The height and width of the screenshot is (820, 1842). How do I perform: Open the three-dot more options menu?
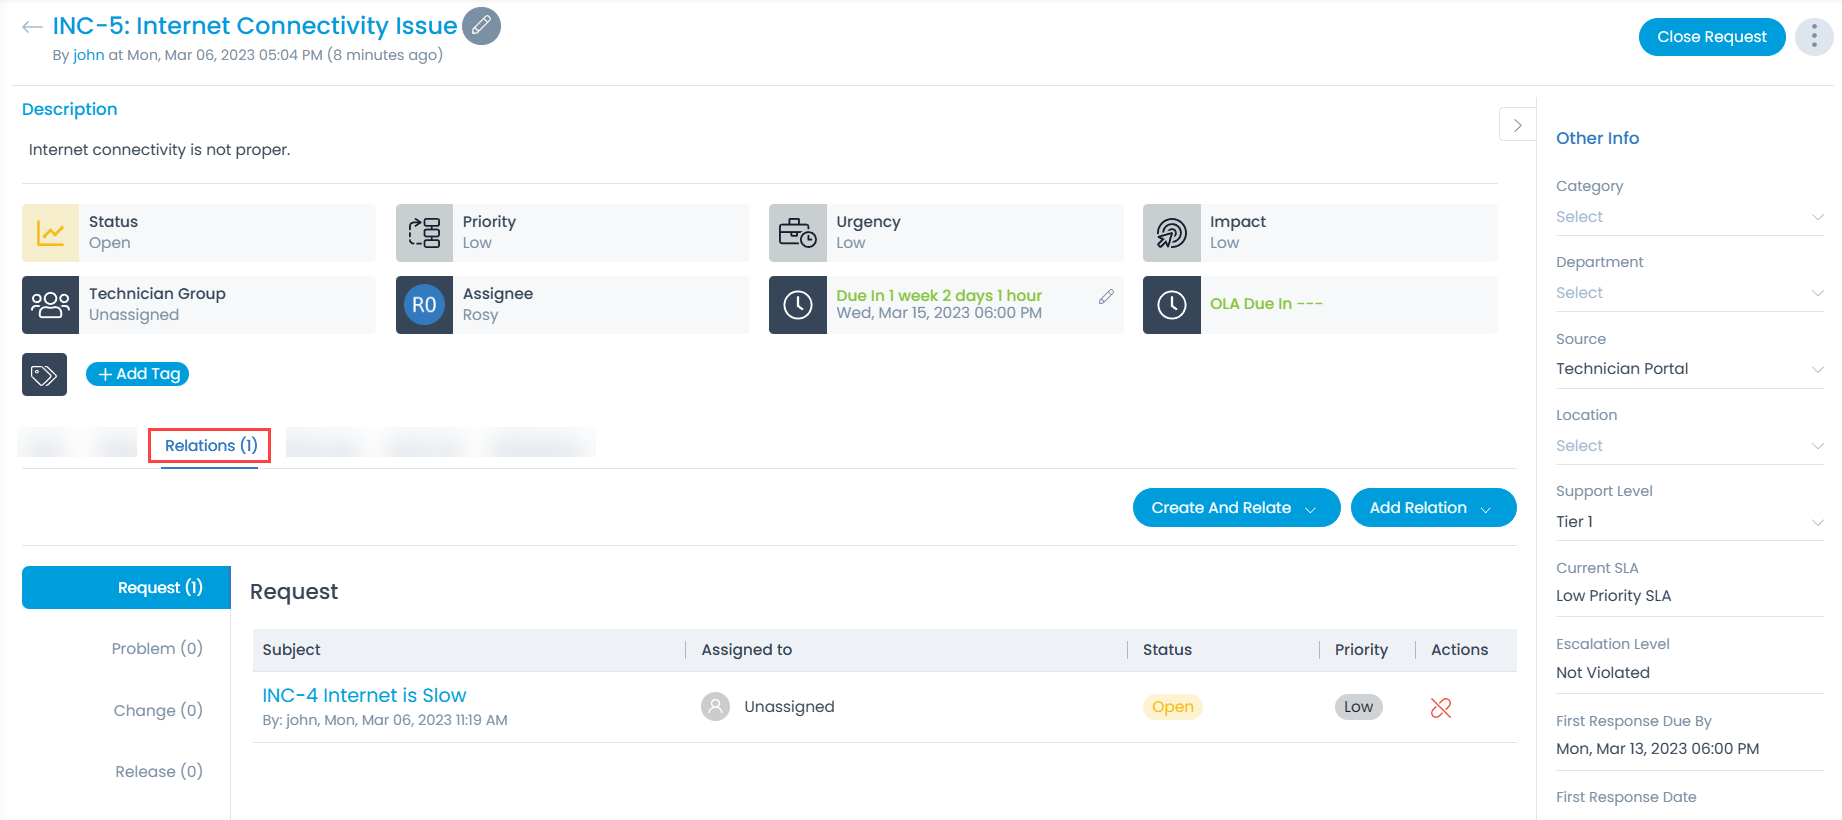(x=1813, y=37)
